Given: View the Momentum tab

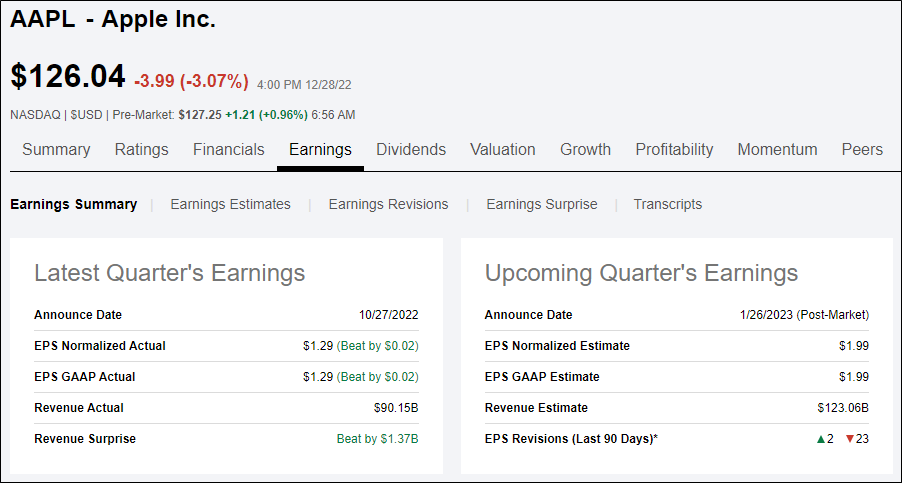Looking at the screenshot, I should (777, 150).
